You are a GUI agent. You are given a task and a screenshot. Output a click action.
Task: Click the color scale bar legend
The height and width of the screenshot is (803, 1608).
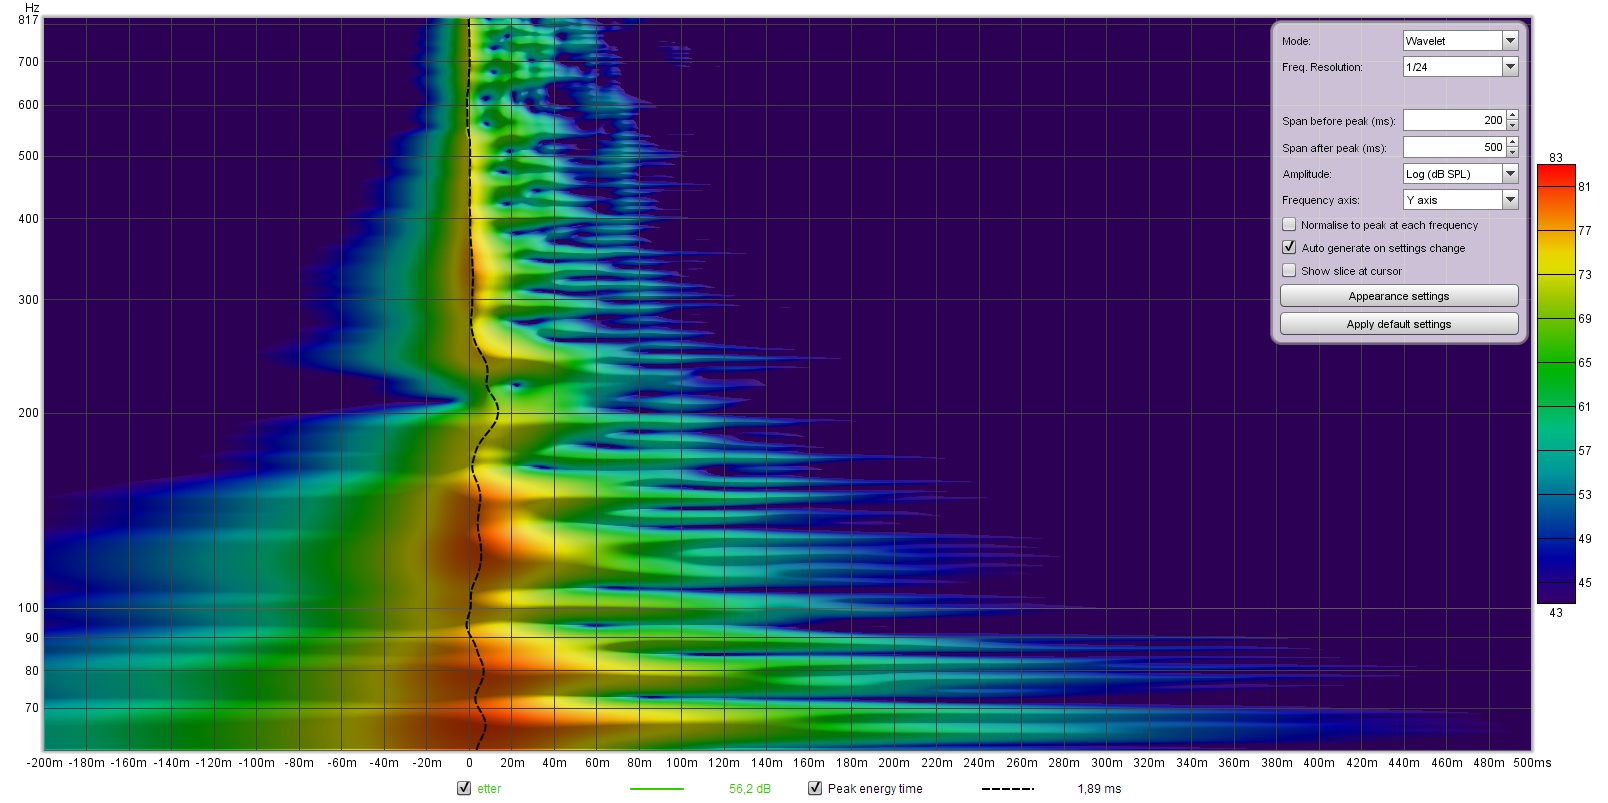tap(1556, 384)
